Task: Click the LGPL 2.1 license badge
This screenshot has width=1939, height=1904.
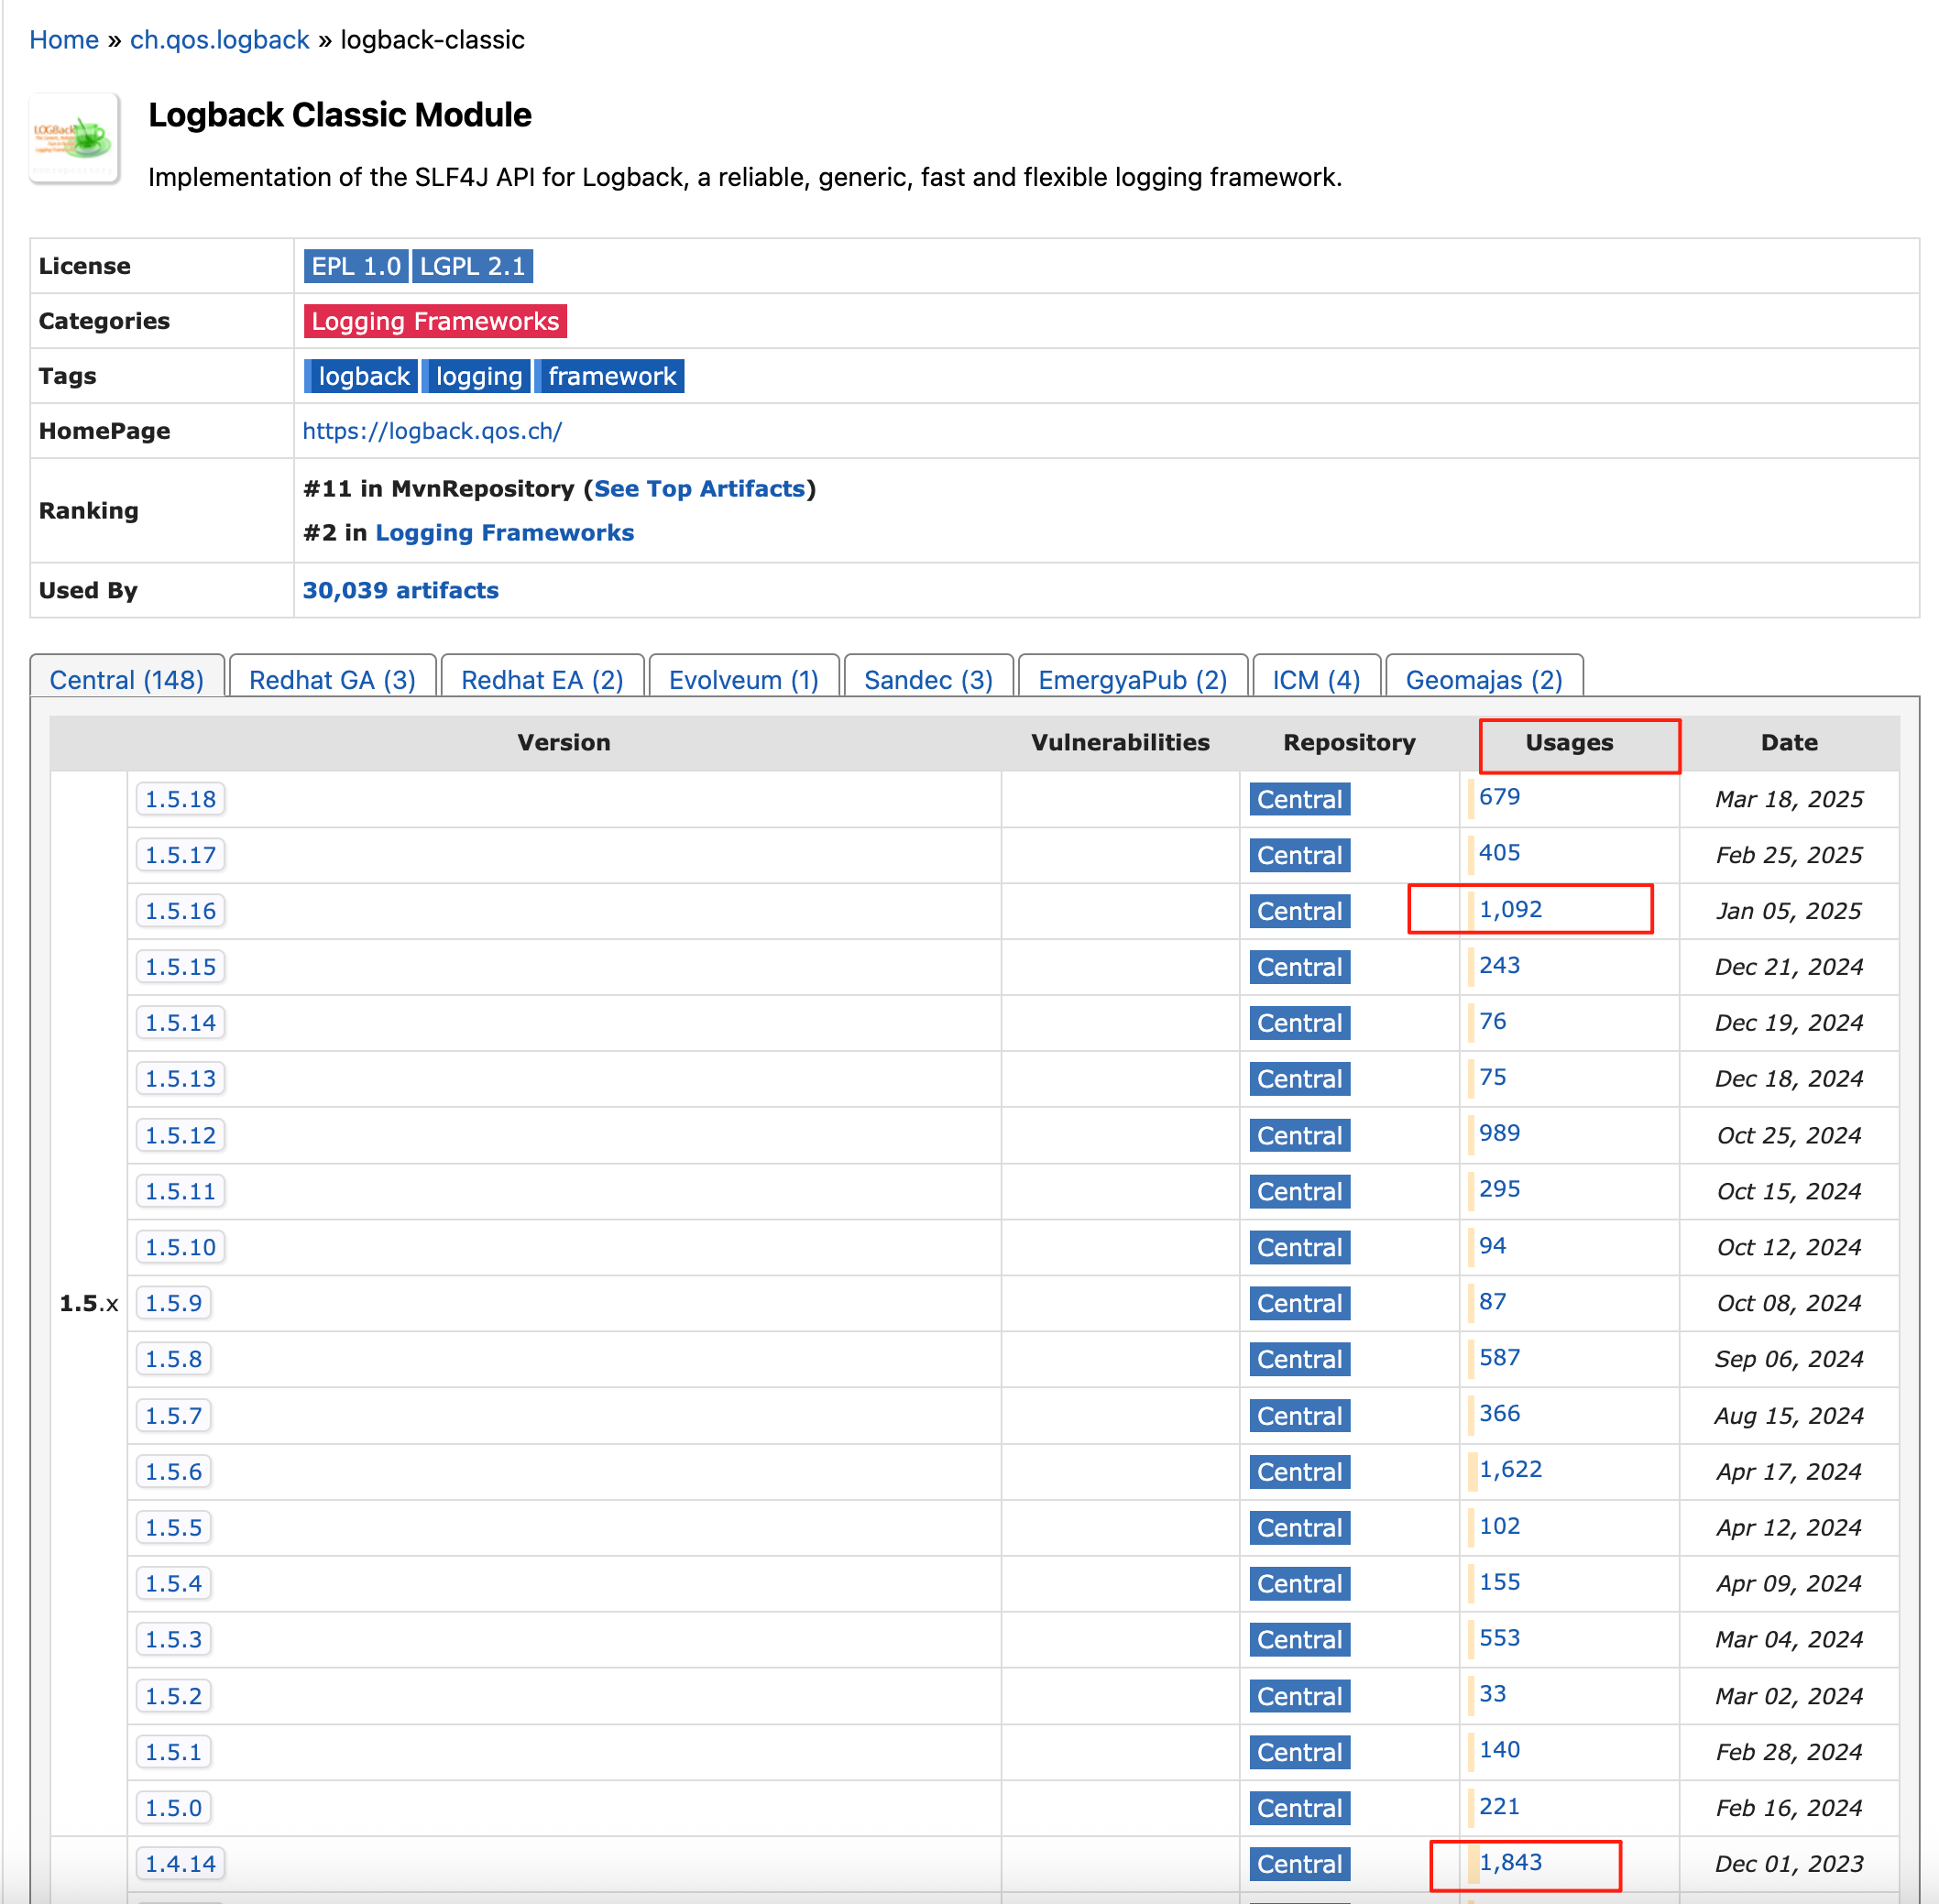Action: click(x=472, y=266)
